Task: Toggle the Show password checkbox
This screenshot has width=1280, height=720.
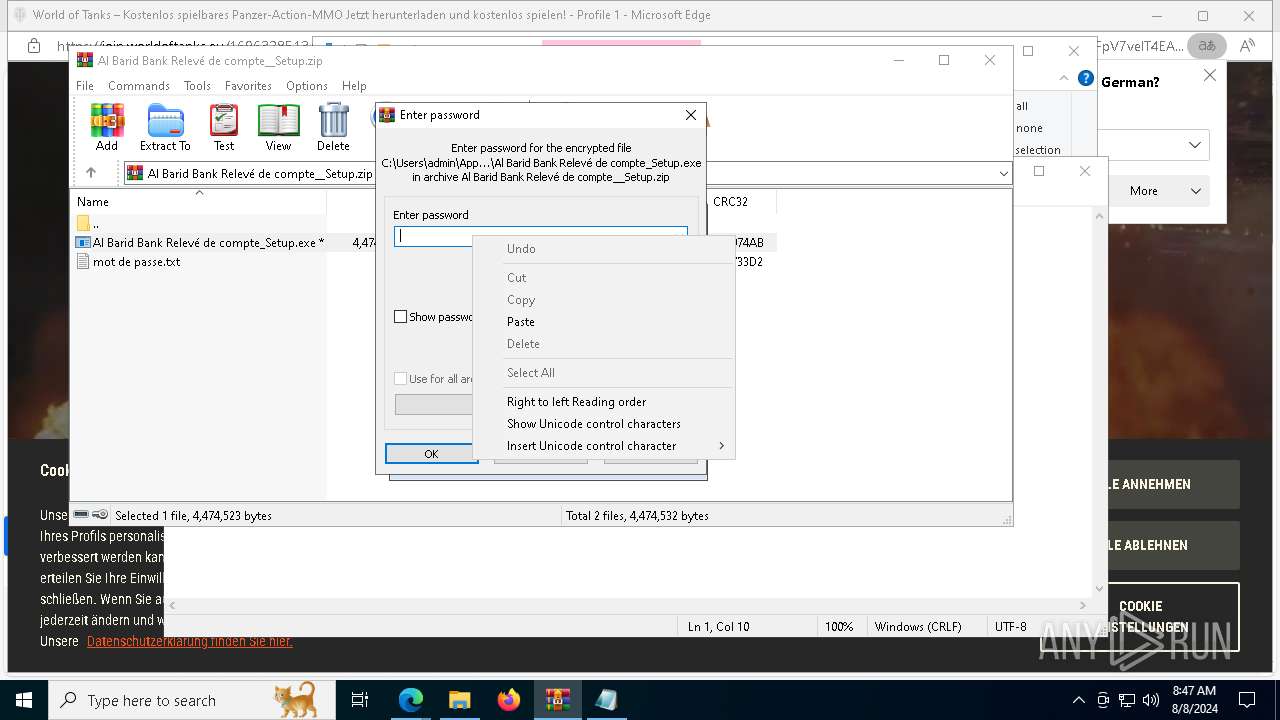Action: coord(401,317)
